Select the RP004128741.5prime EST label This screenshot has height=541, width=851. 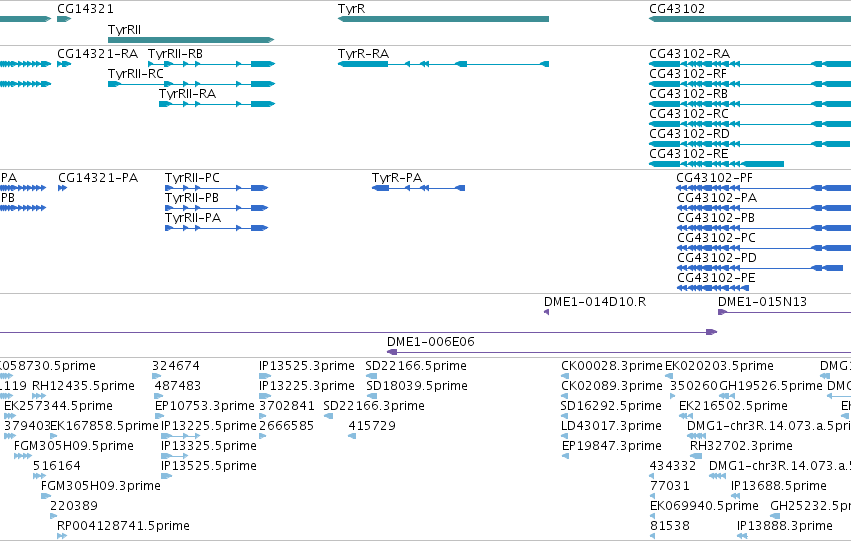coord(123,526)
